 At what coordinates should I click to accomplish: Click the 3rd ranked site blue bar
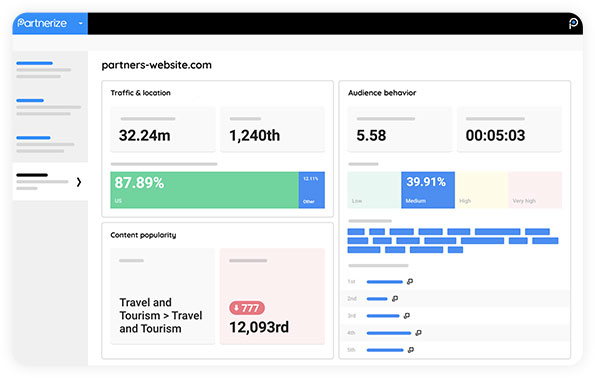pos(383,316)
